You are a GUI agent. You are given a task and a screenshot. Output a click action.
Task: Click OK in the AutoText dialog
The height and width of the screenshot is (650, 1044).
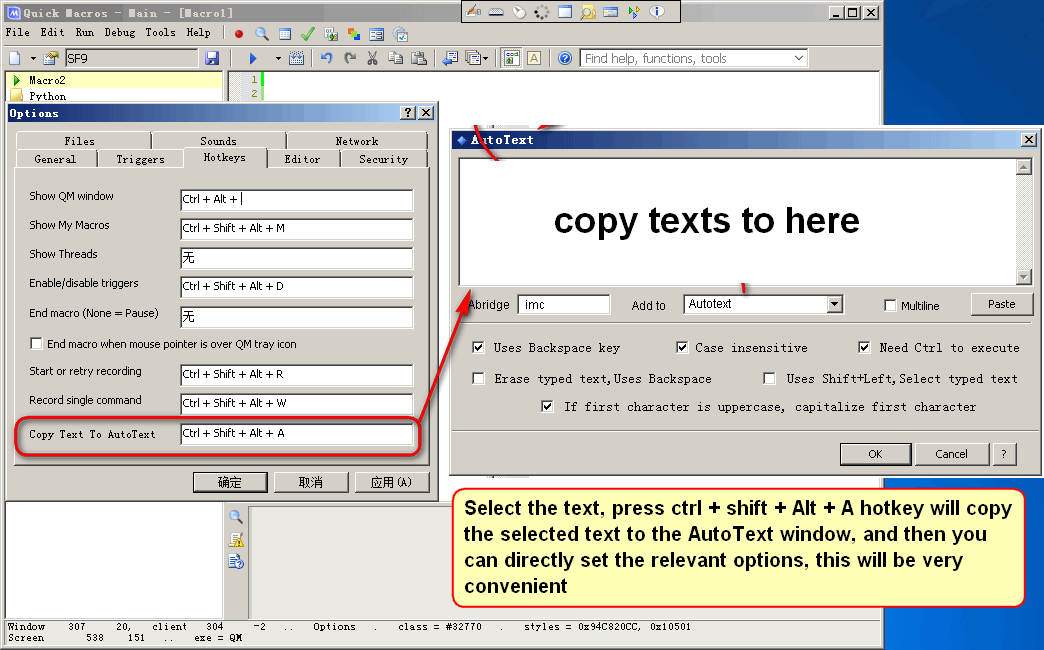pyautogui.click(x=875, y=454)
